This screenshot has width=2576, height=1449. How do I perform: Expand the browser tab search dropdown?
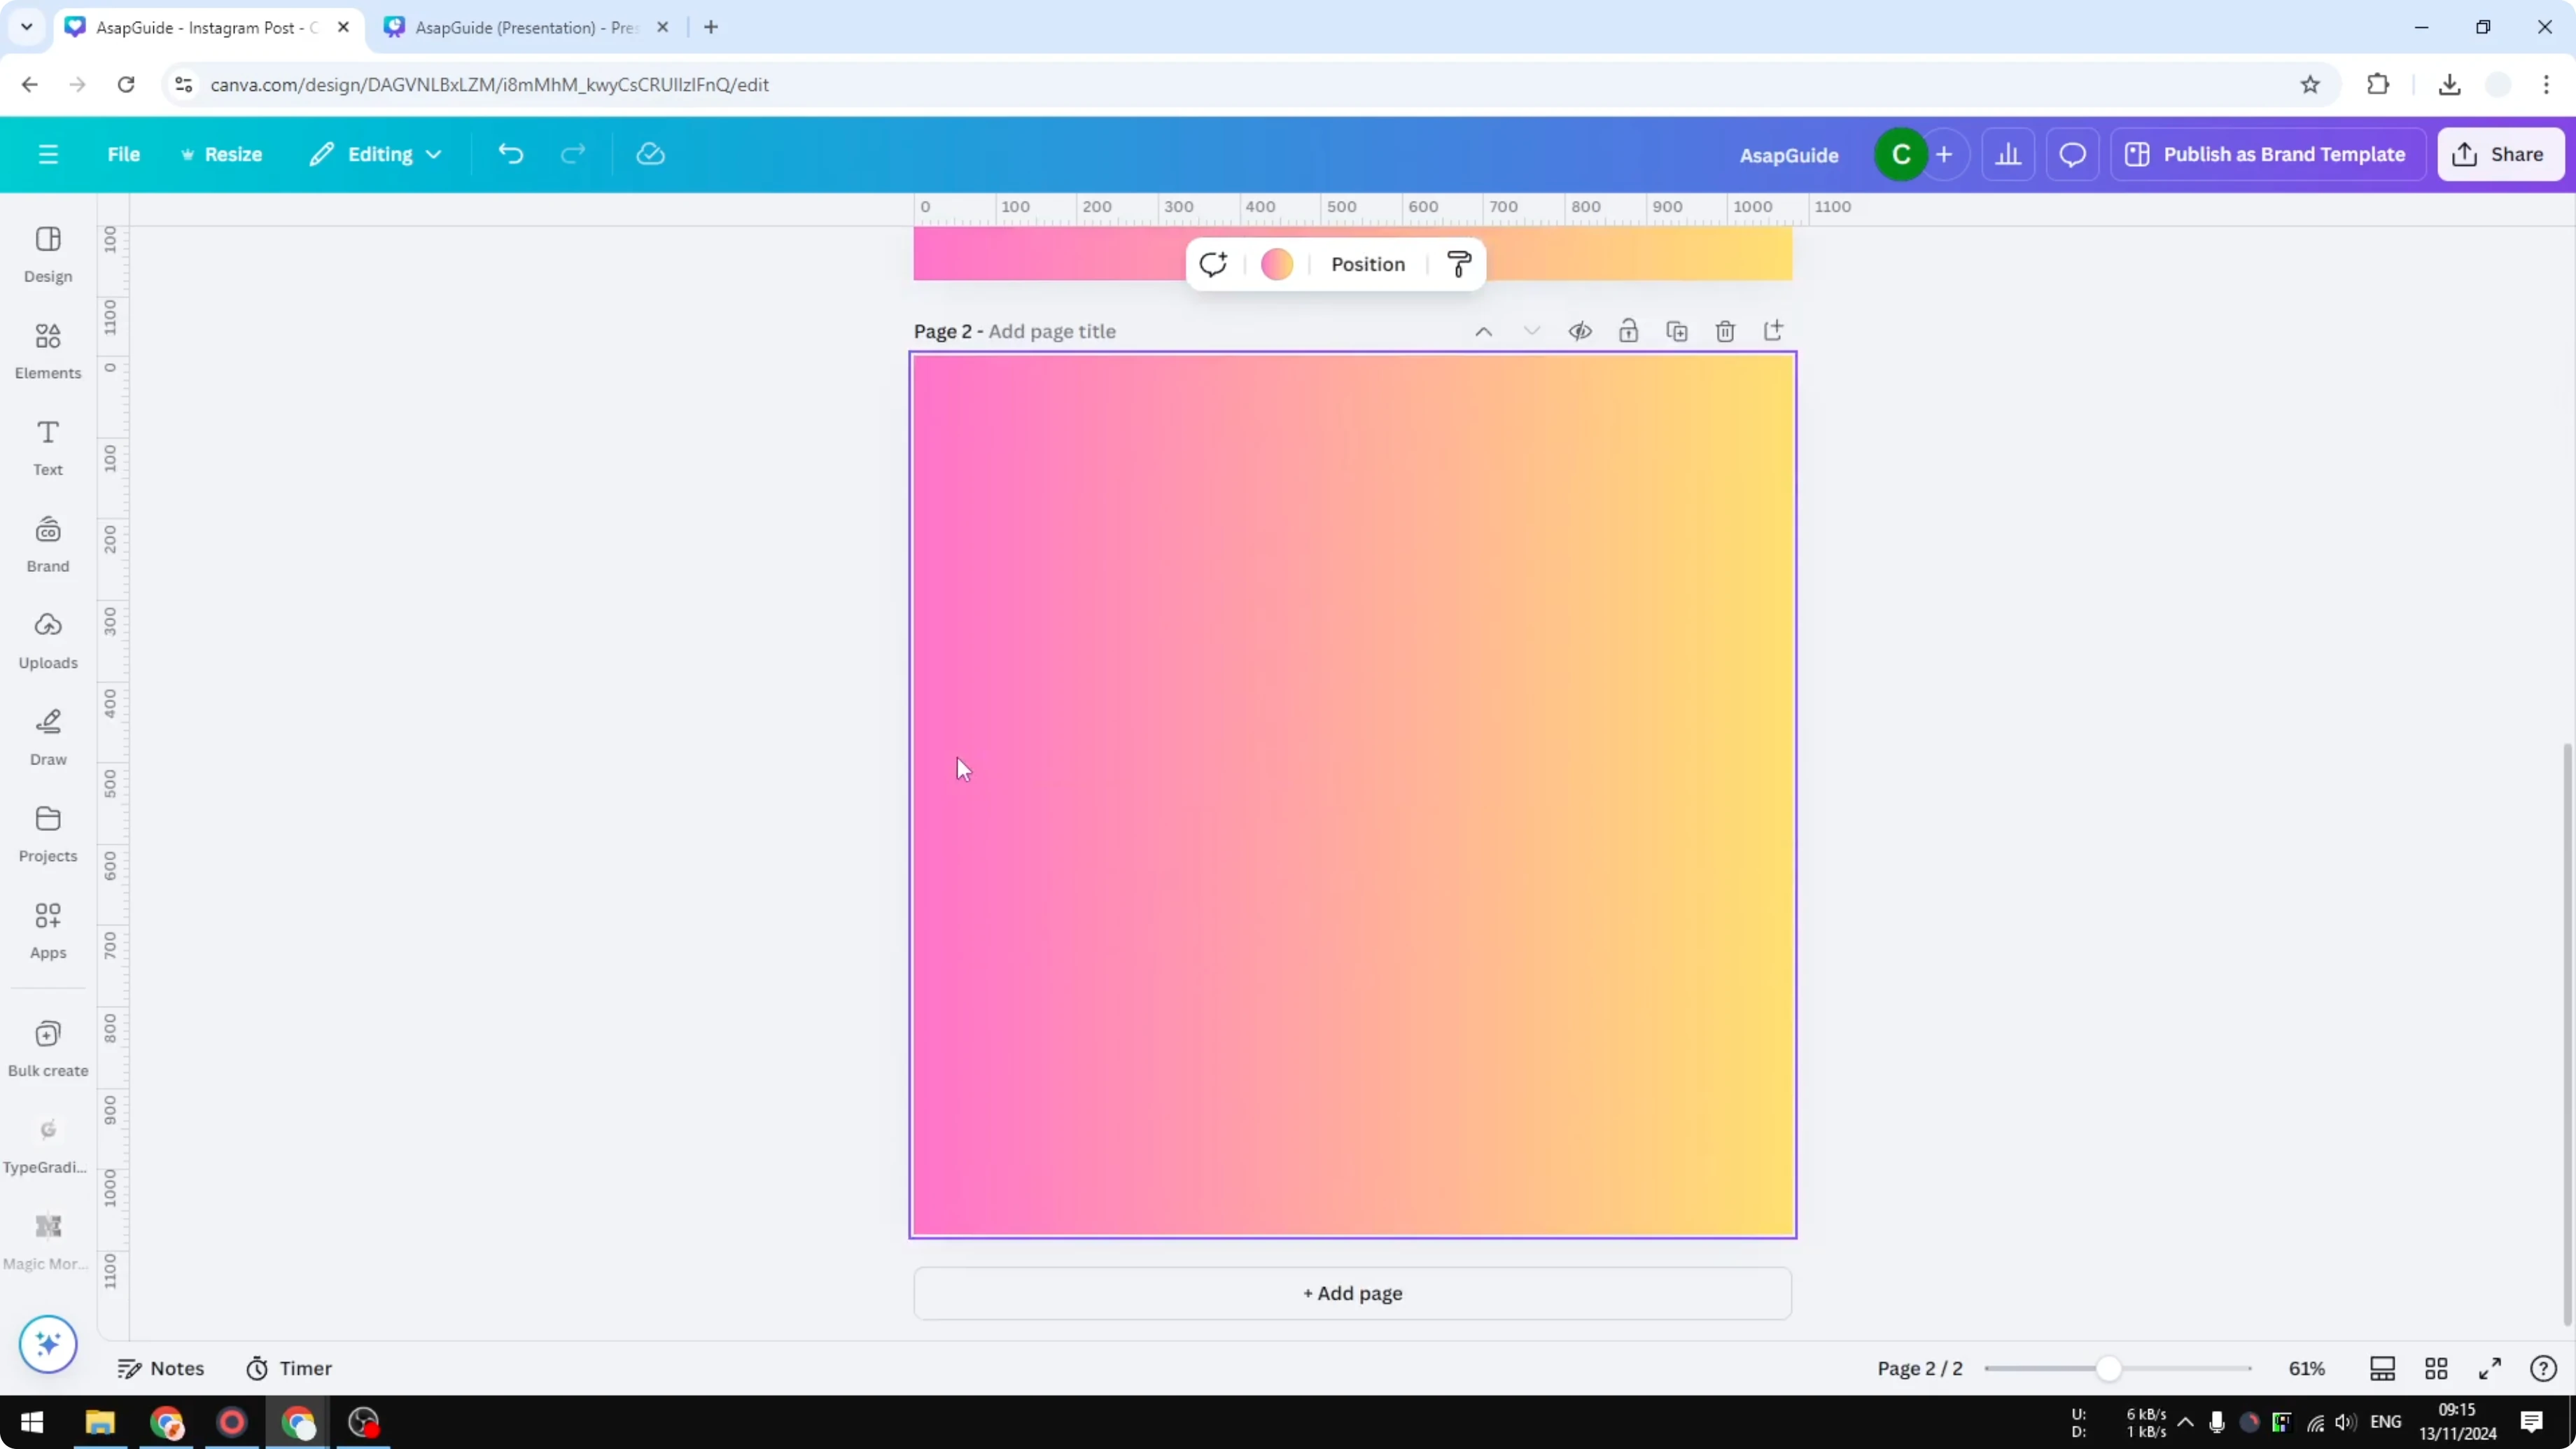[x=26, y=27]
